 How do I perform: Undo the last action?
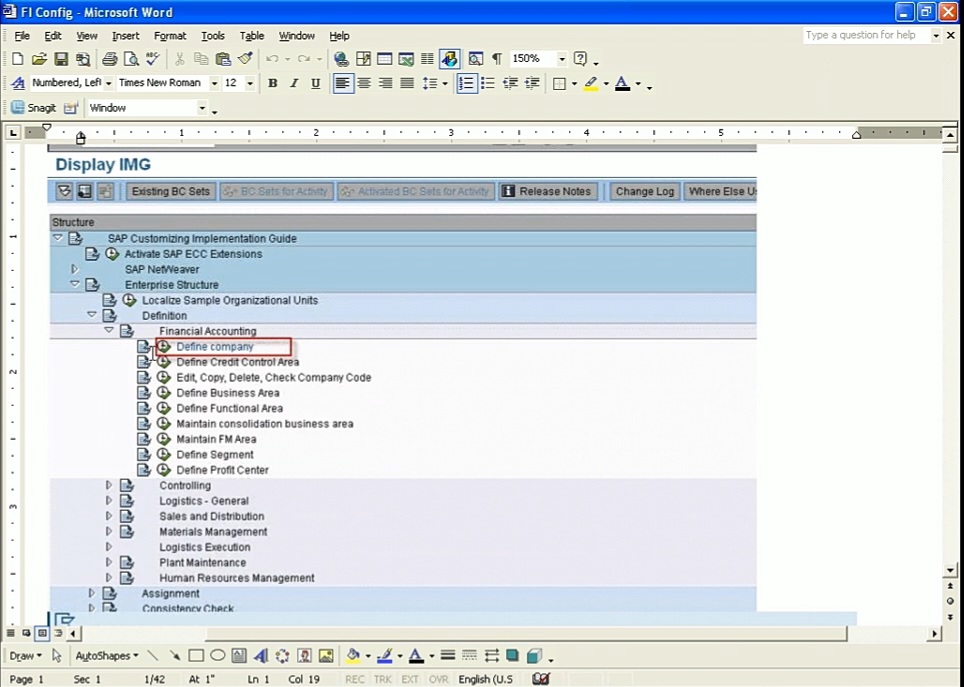click(x=272, y=59)
